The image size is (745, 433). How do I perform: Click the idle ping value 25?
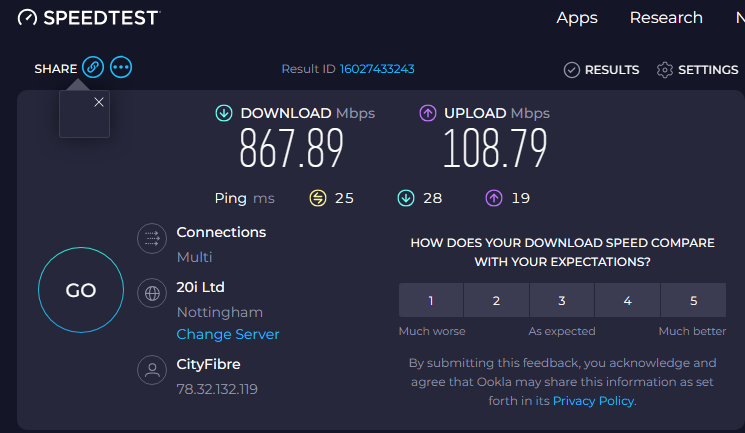(344, 198)
